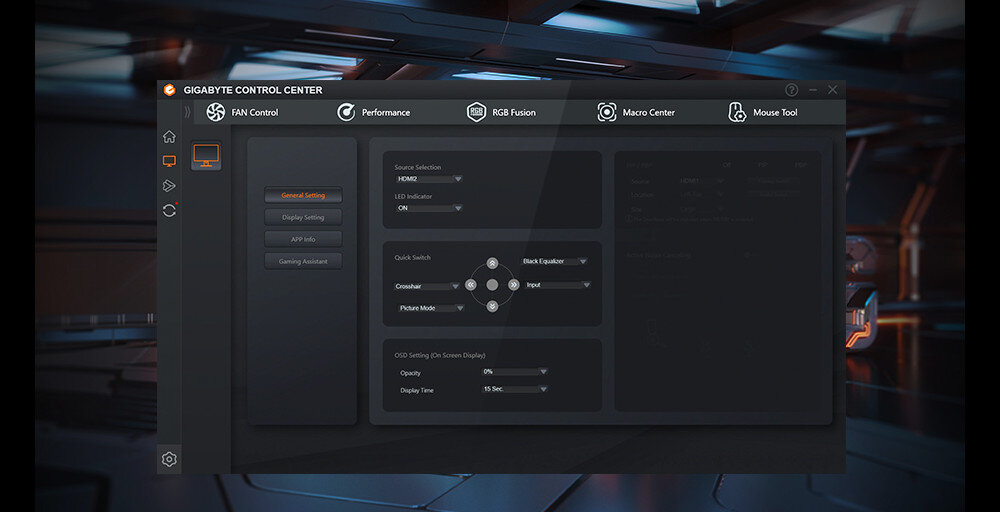
Task: Open FAN Control module
Action: (242, 112)
